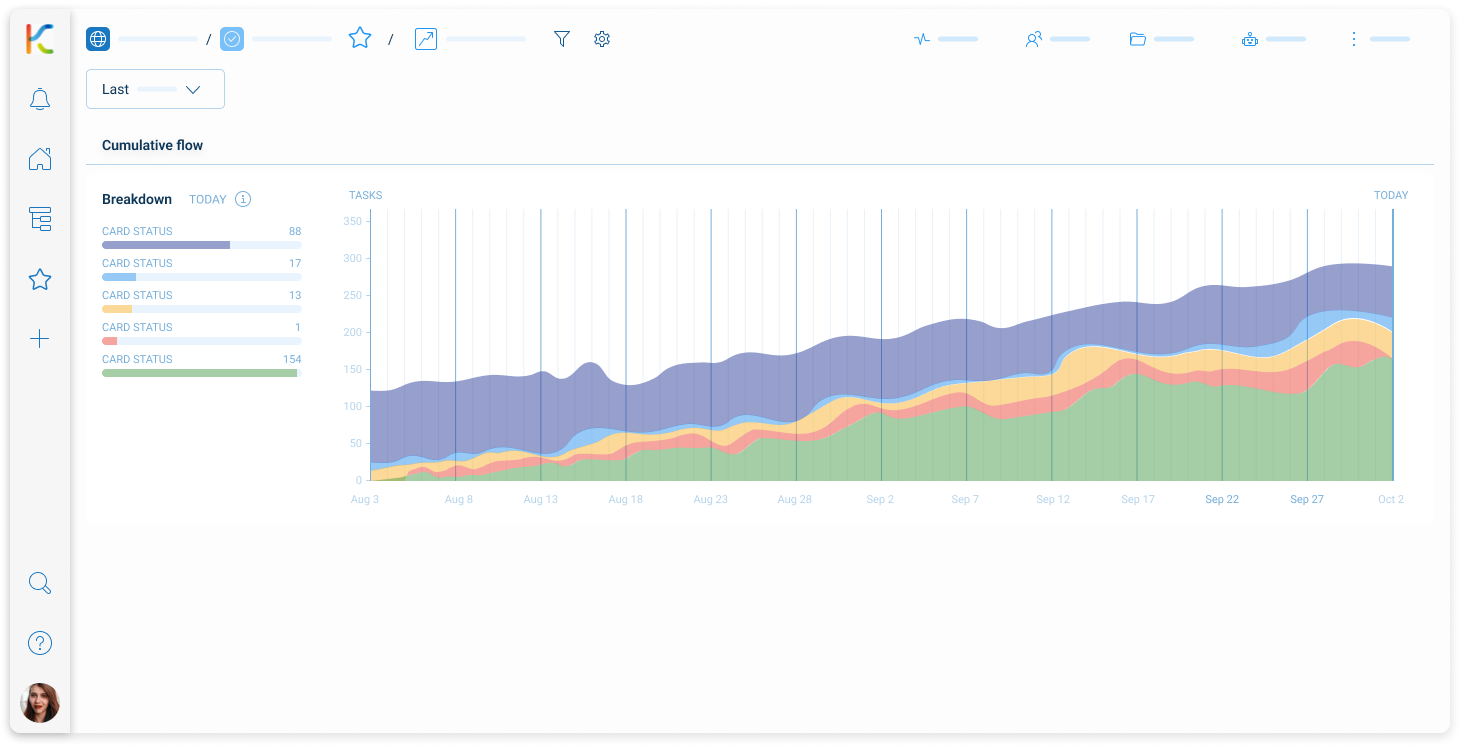
Task: Click the notifications bell icon
Action: (x=40, y=99)
